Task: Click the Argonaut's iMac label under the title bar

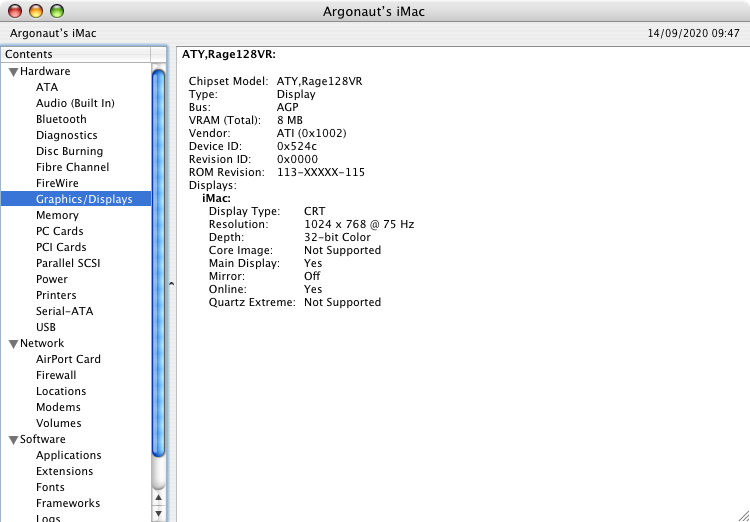Action: click(53, 33)
